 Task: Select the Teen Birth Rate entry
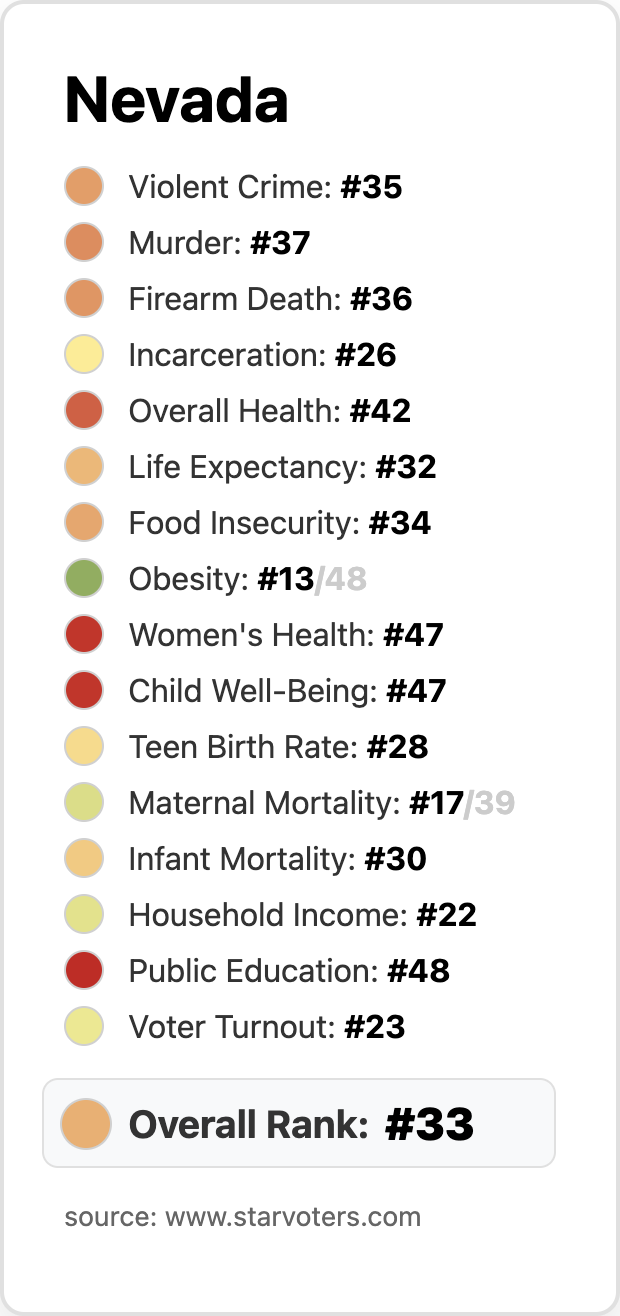278,747
